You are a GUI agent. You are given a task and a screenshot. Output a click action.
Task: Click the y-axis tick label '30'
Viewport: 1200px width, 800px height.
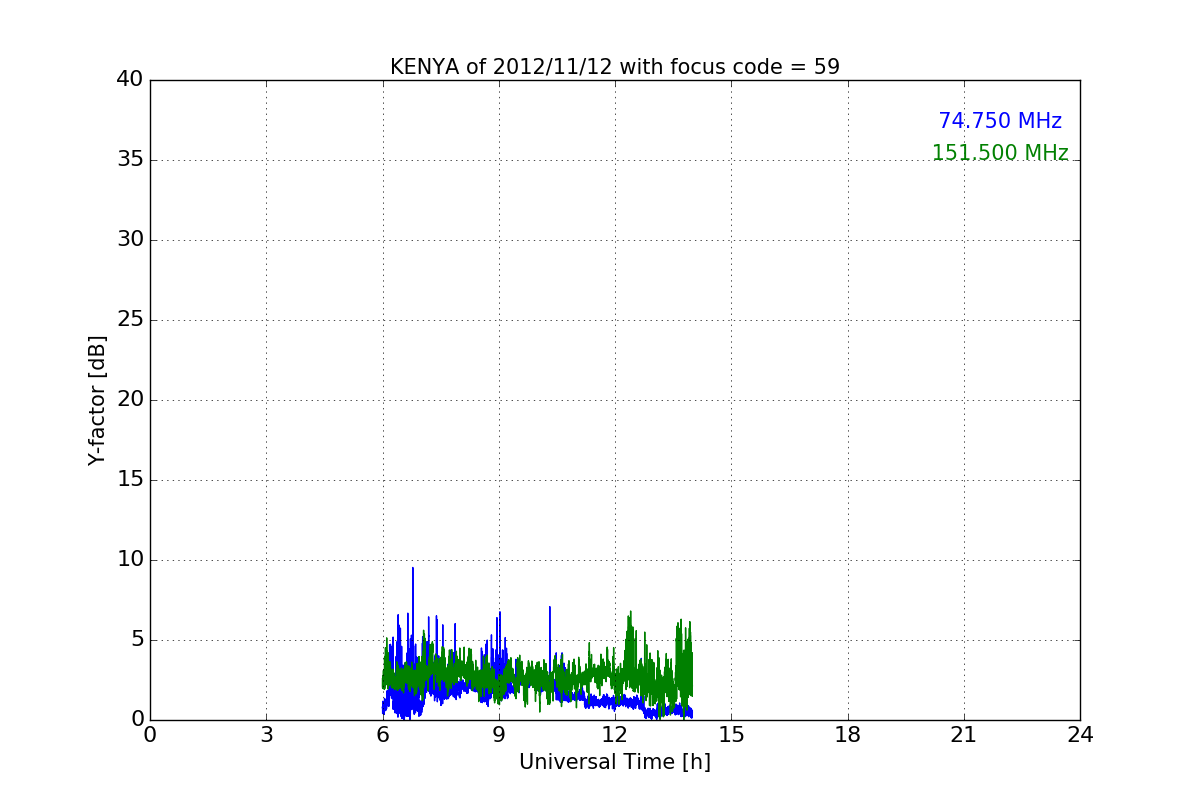[130, 240]
